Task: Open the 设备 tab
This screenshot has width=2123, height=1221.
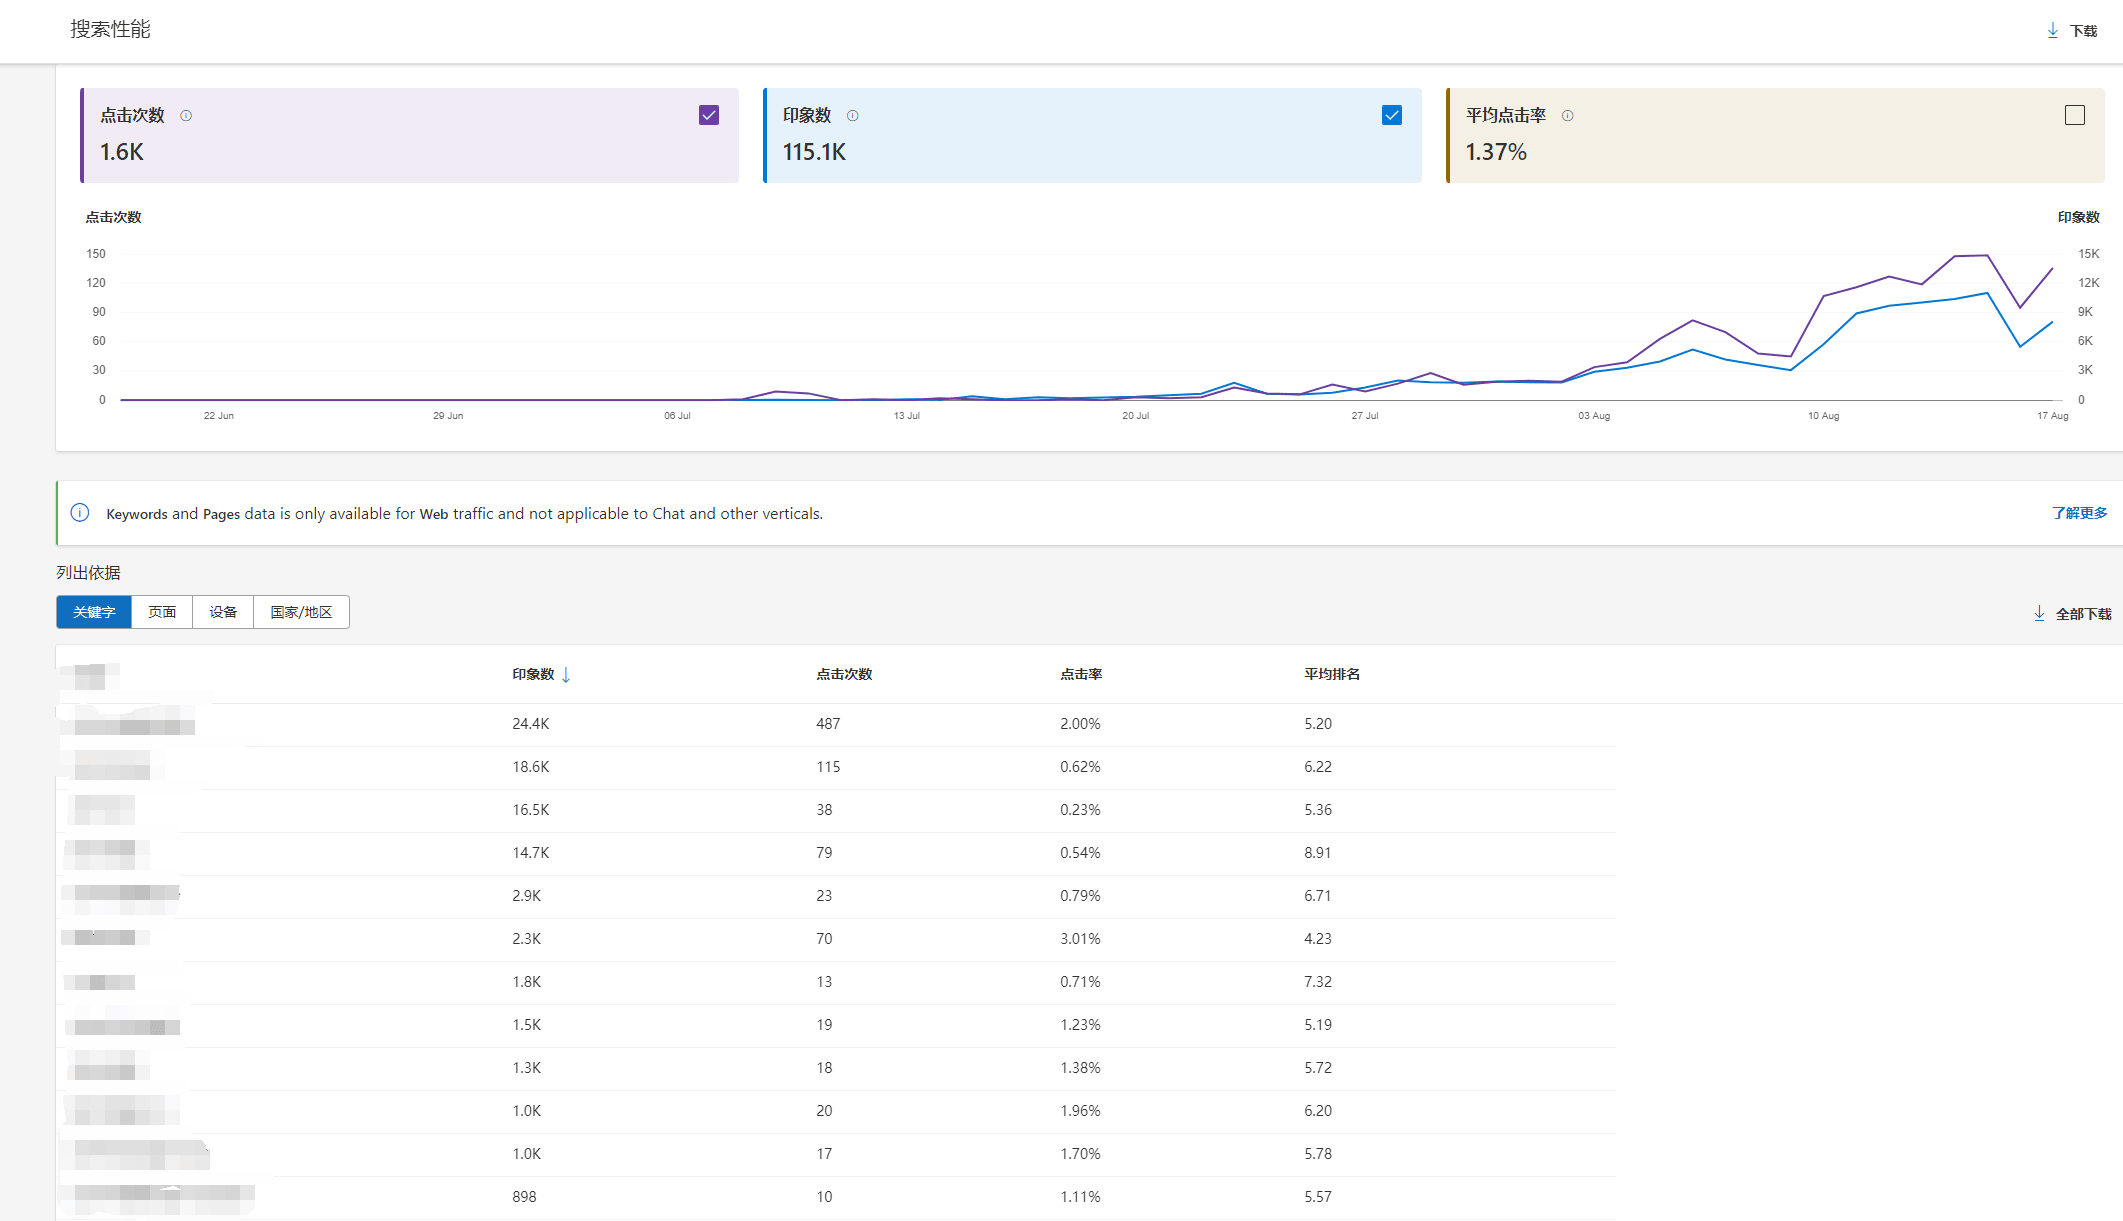Action: pyautogui.click(x=223, y=612)
